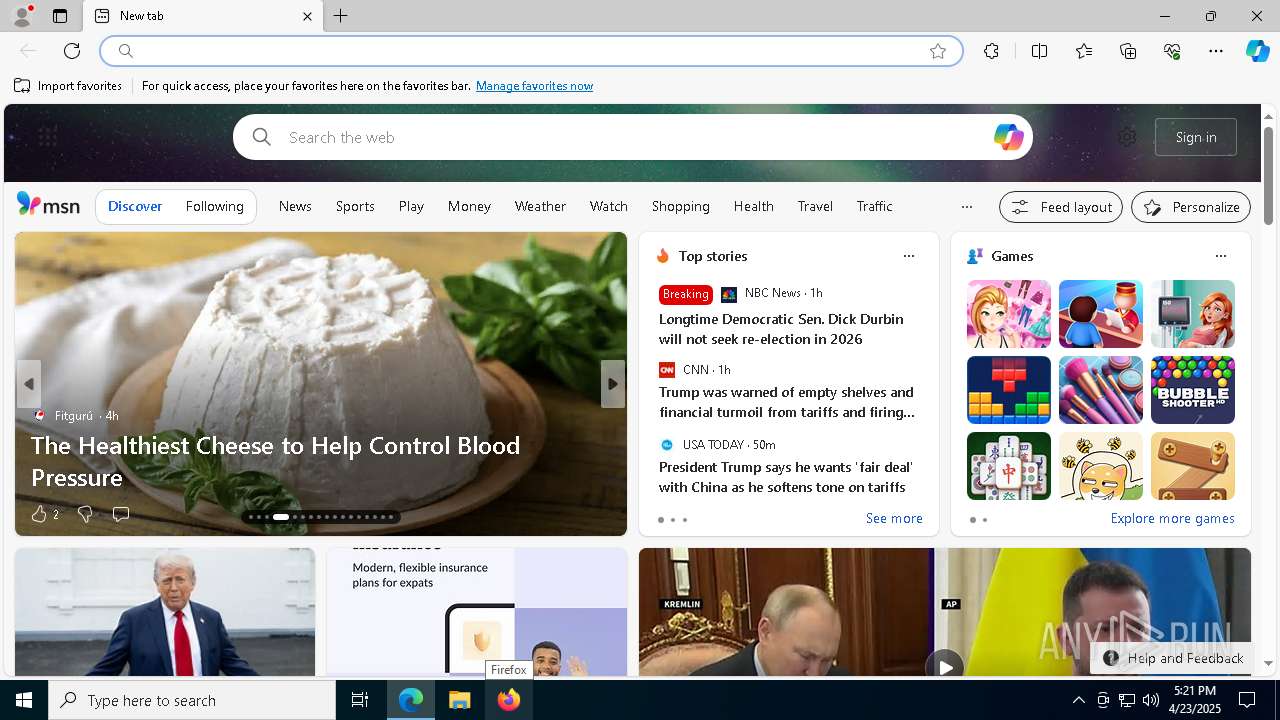The width and height of the screenshot is (1280, 720).
Task: Open the profile avatar icon
Action: (x=21, y=15)
